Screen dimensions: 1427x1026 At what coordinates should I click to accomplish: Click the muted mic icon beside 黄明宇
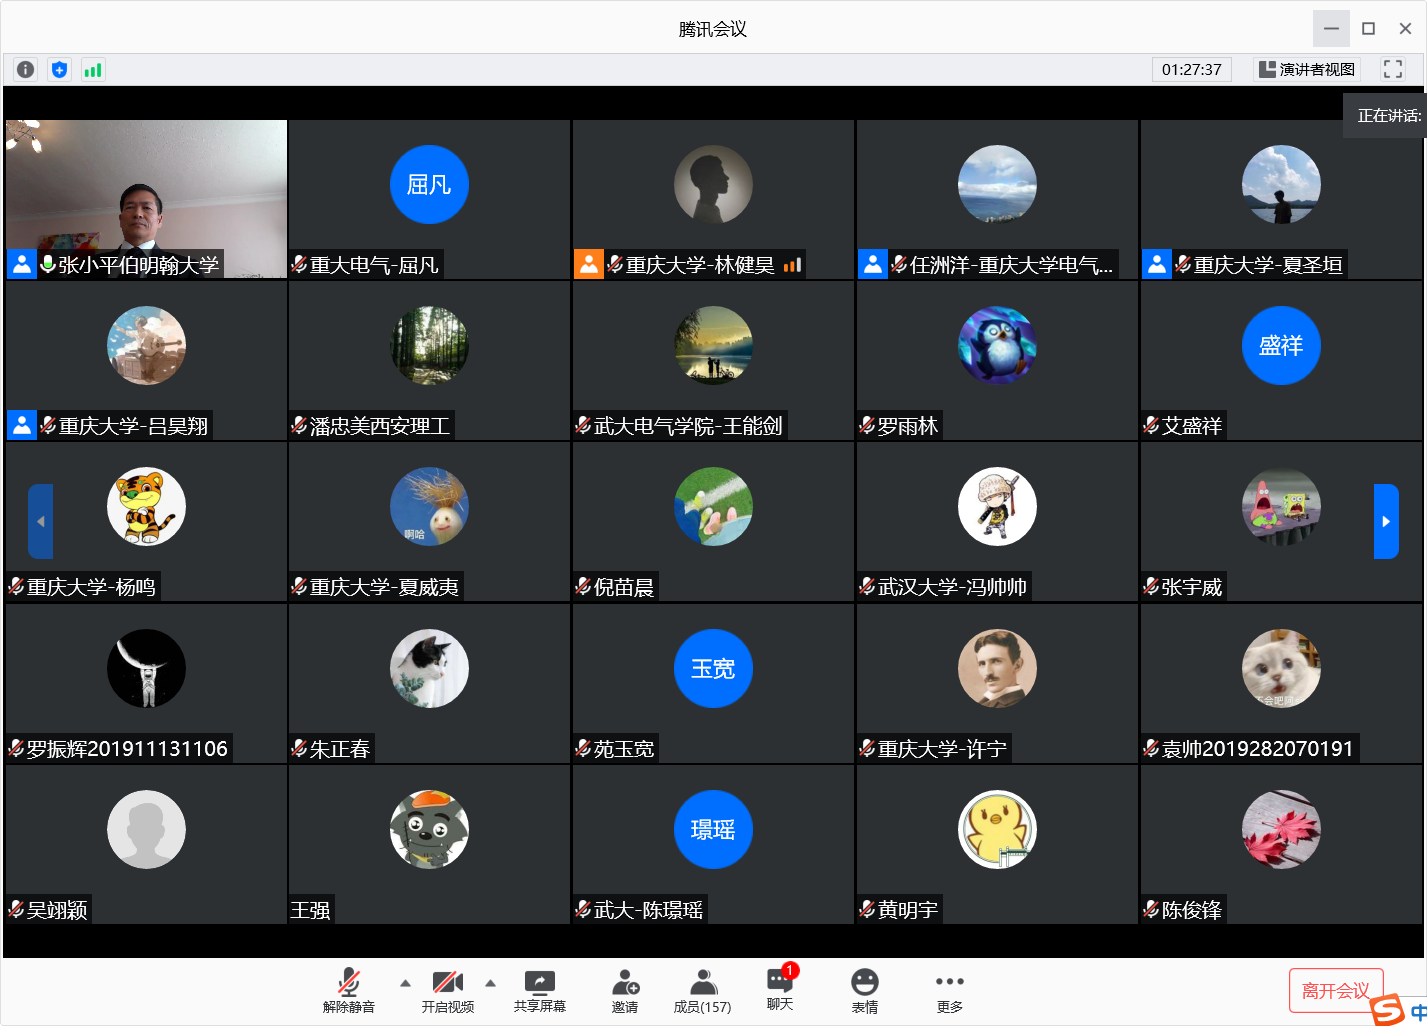867,909
